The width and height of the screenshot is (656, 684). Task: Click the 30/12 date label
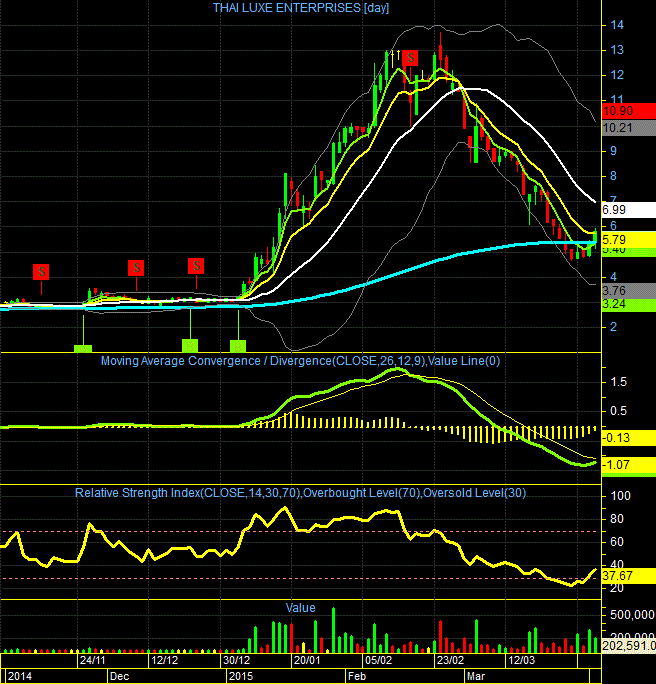click(236, 660)
